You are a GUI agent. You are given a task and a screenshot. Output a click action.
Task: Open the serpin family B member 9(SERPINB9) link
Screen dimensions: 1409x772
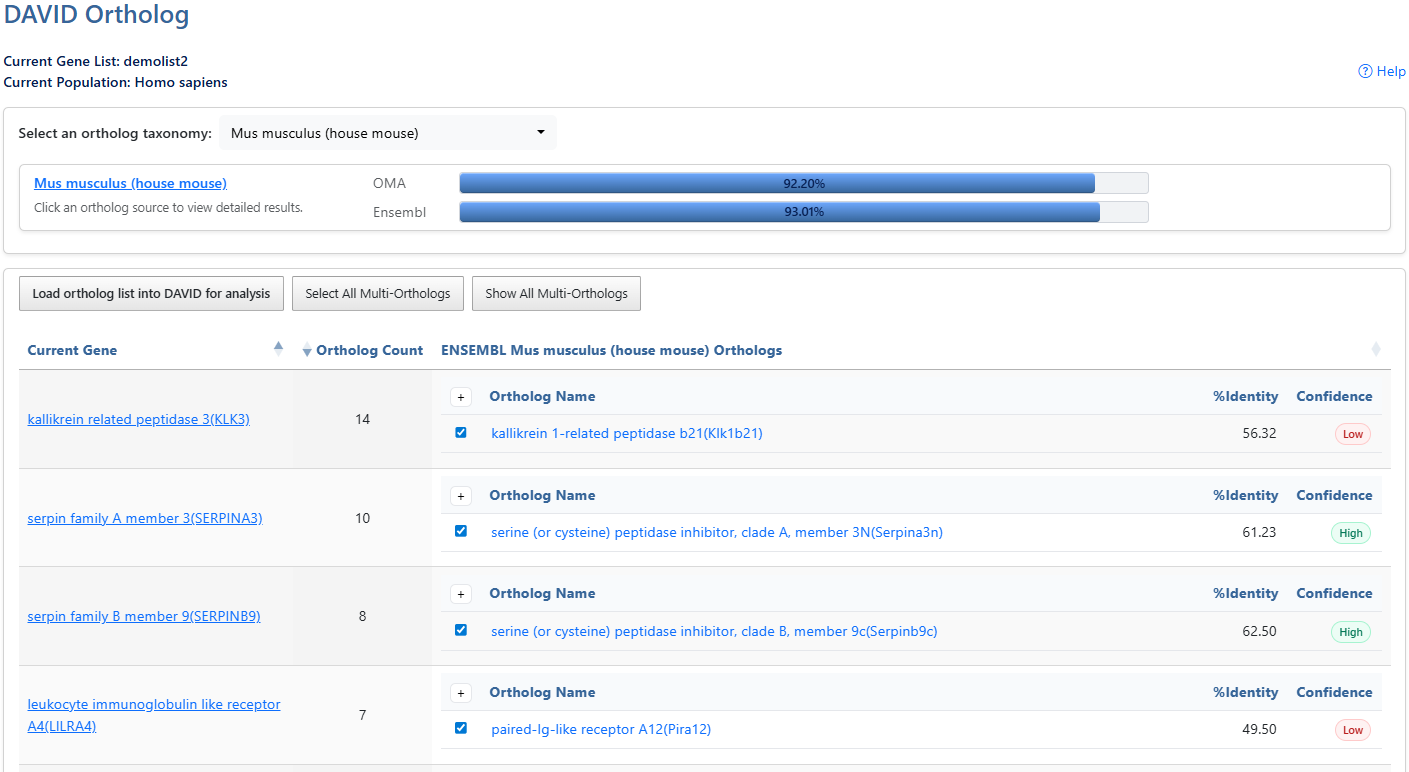[x=143, y=616]
